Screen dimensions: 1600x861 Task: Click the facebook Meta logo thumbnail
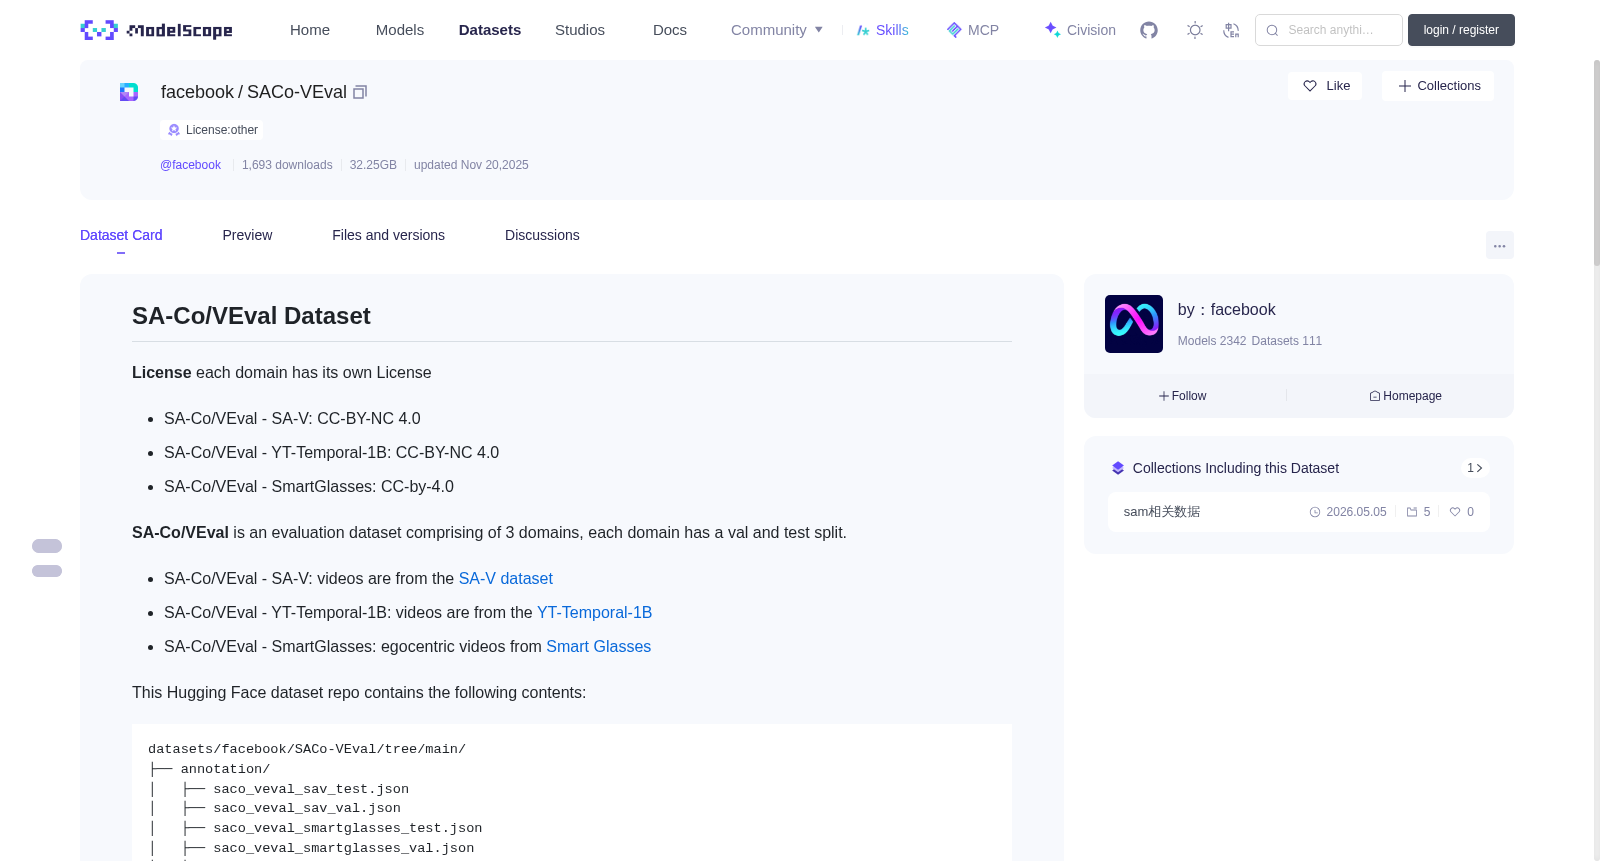1134,324
